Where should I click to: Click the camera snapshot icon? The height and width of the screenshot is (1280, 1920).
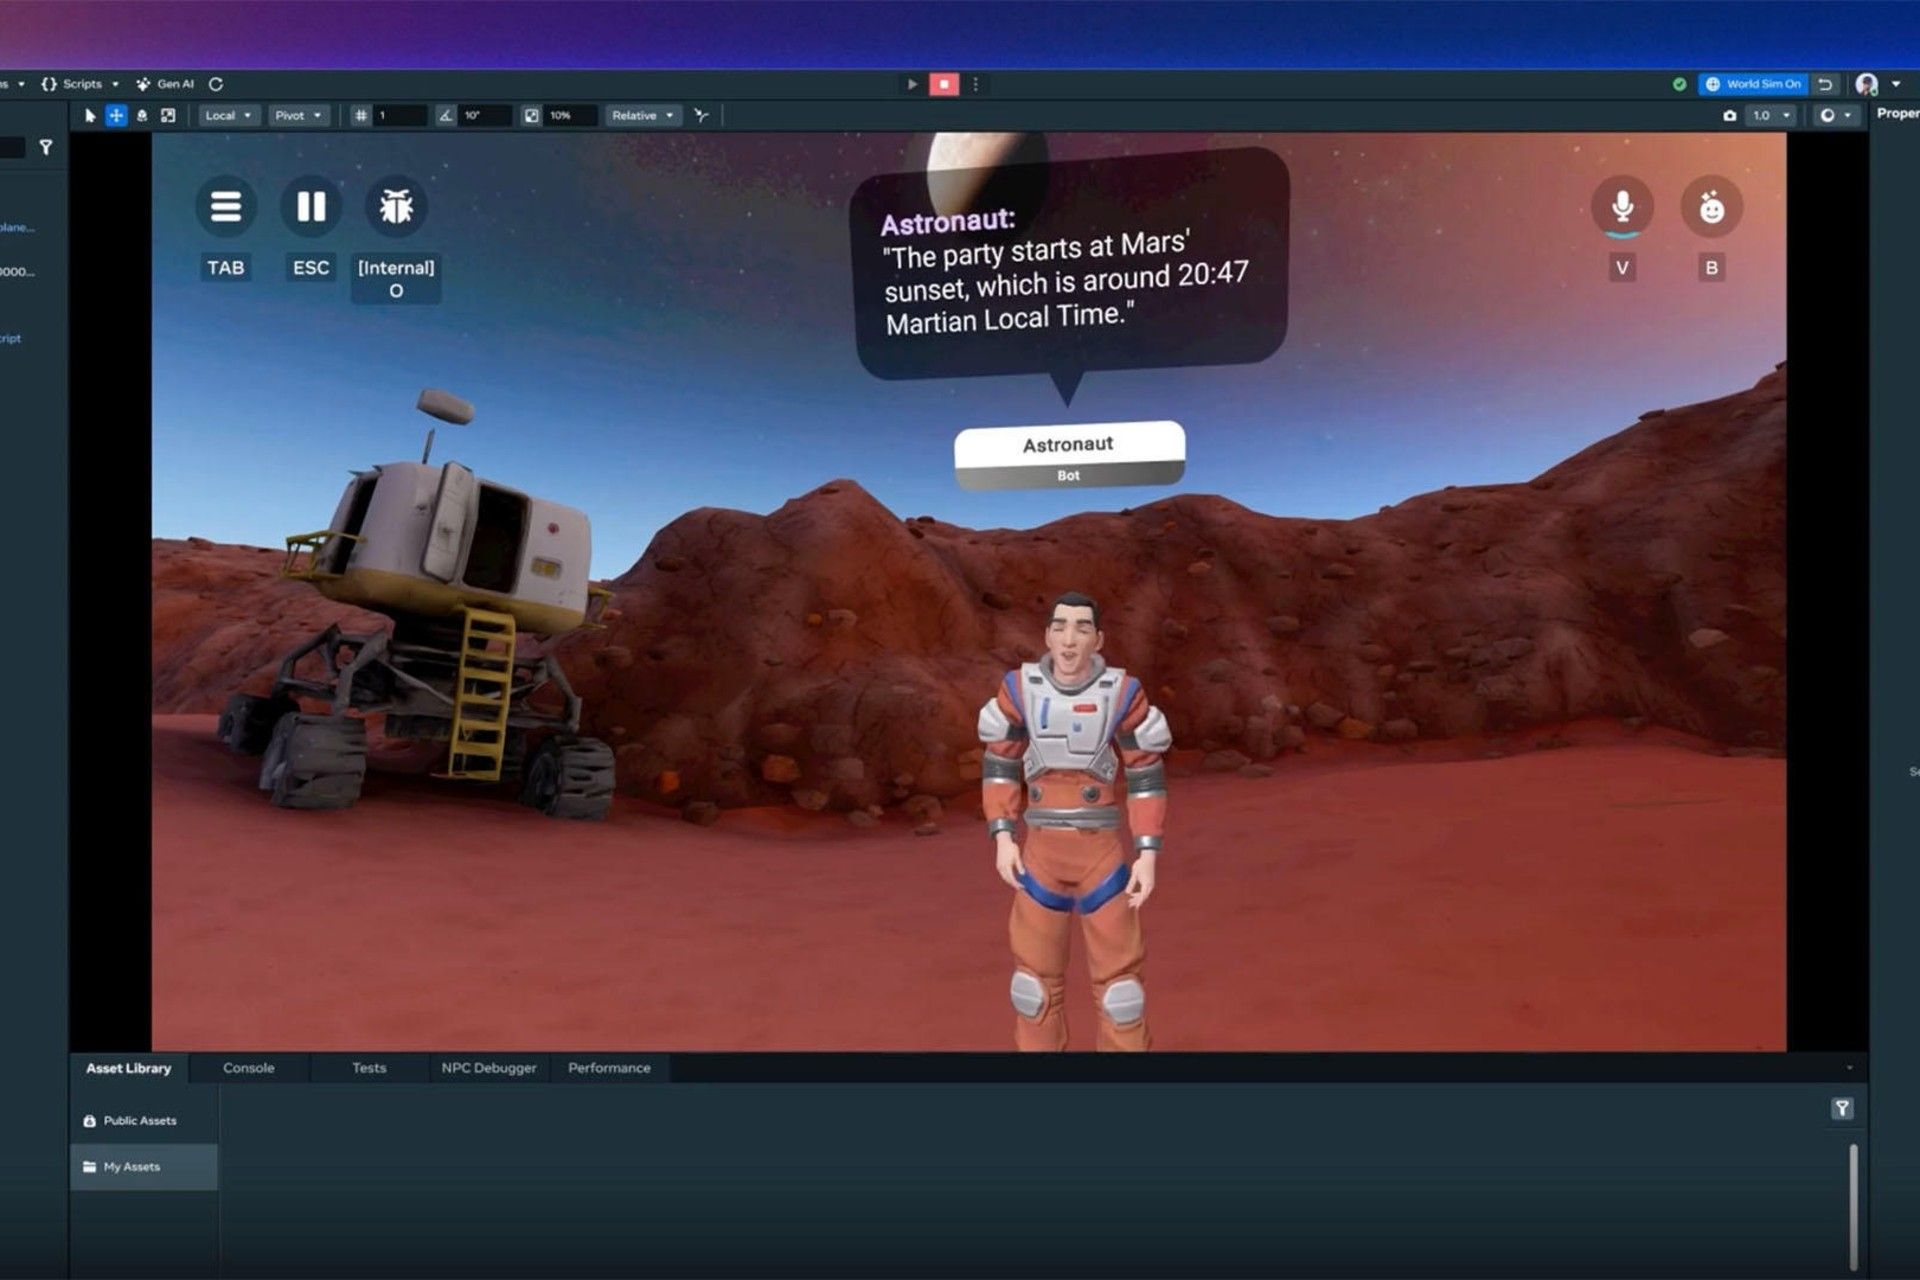(1729, 116)
